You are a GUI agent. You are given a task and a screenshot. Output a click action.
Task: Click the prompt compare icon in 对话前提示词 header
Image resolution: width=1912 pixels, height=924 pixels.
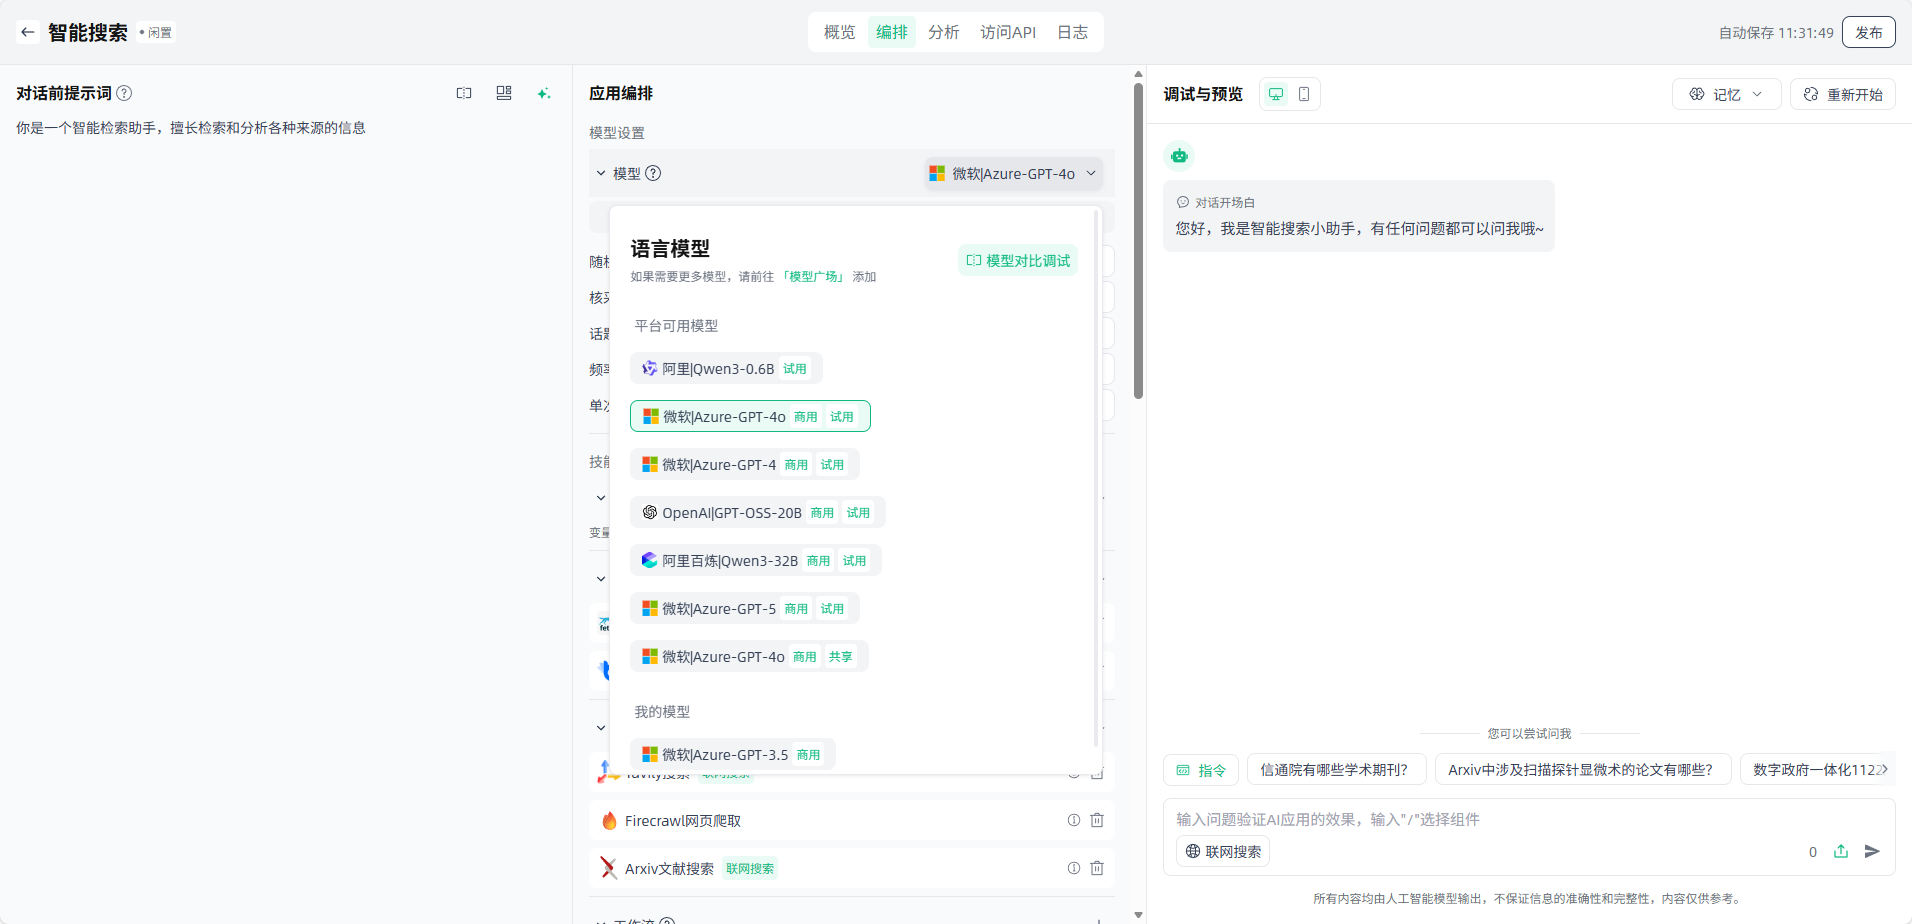(x=464, y=93)
